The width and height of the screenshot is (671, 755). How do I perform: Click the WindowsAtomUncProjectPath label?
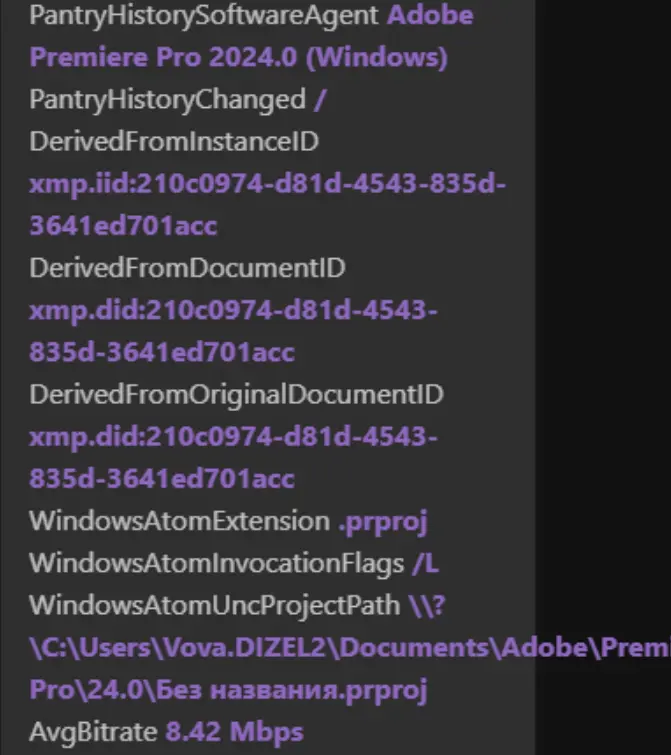[x=214, y=606]
